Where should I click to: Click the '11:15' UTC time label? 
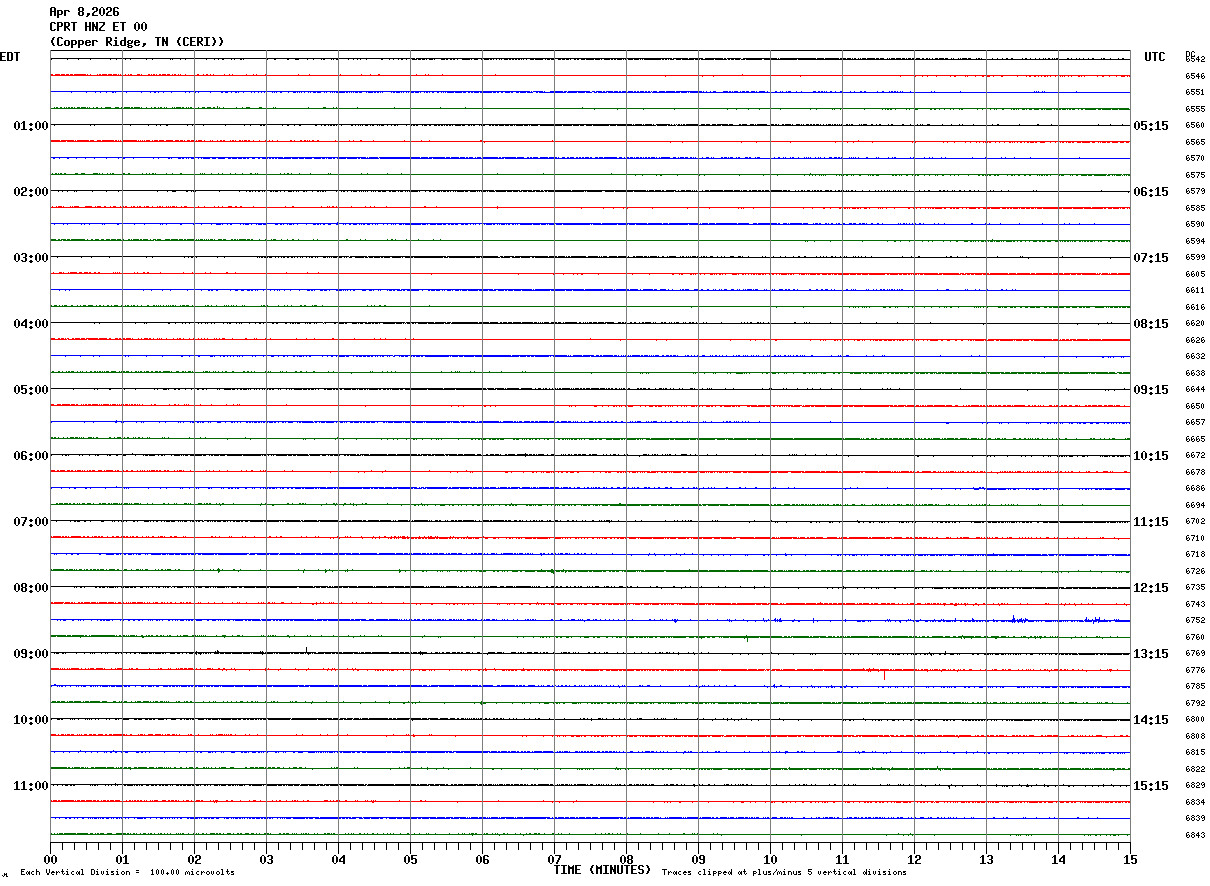pyautogui.click(x=1150, y=522)
